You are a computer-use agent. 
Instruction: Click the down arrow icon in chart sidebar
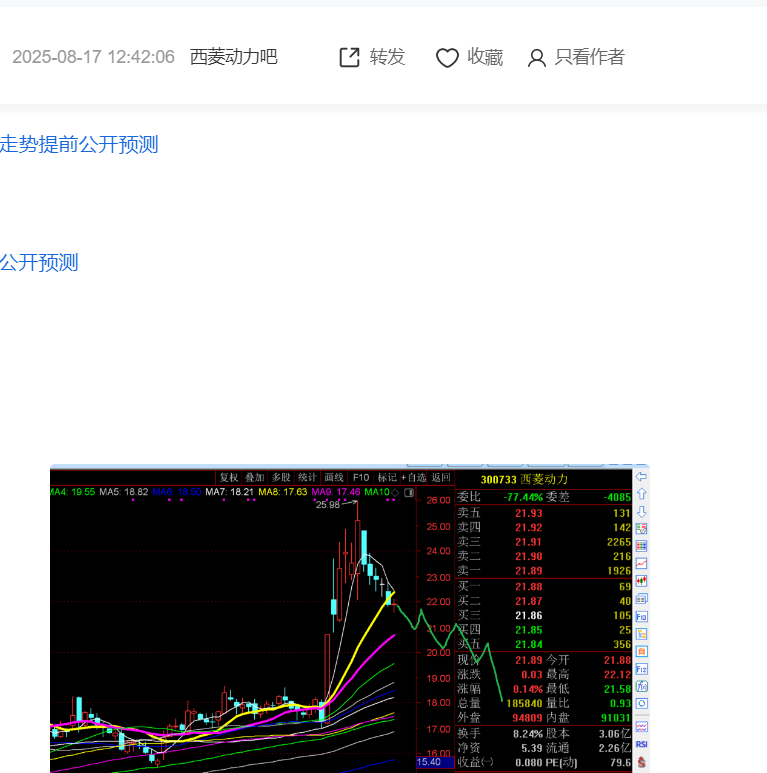coord(641,511)
